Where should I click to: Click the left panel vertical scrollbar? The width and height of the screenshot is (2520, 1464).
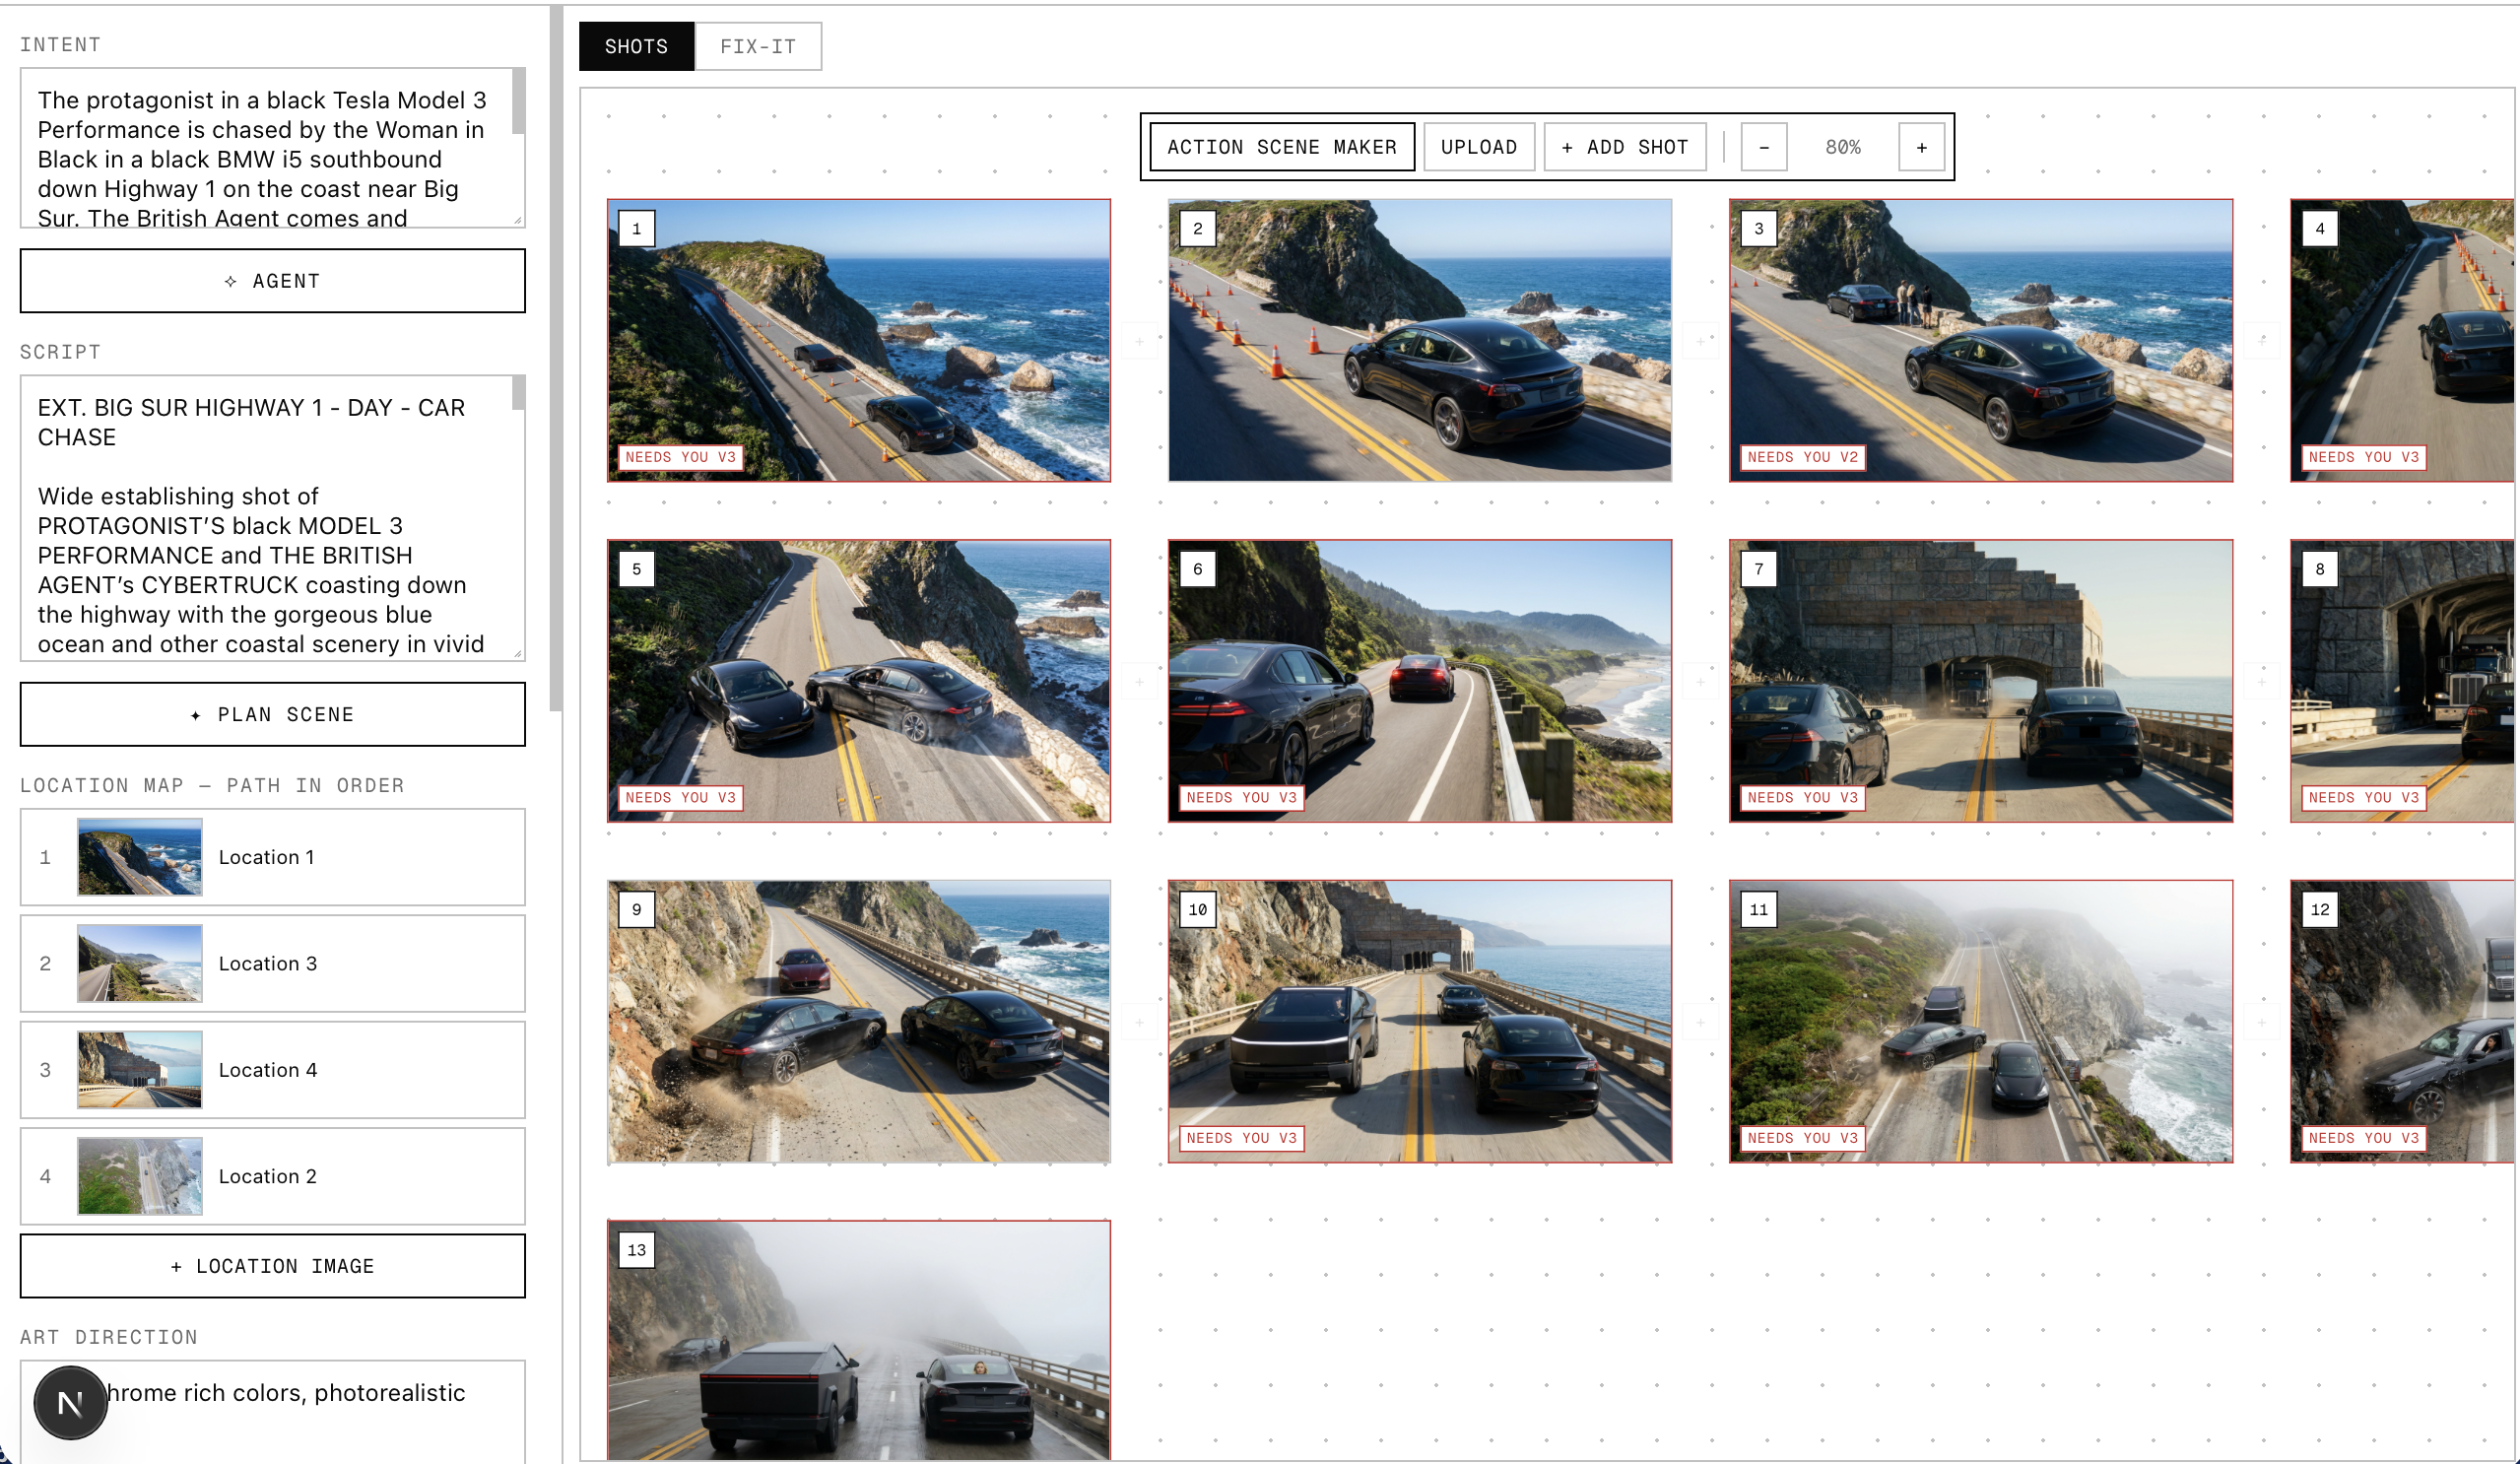pyautogui.click(x=556, y=360)
